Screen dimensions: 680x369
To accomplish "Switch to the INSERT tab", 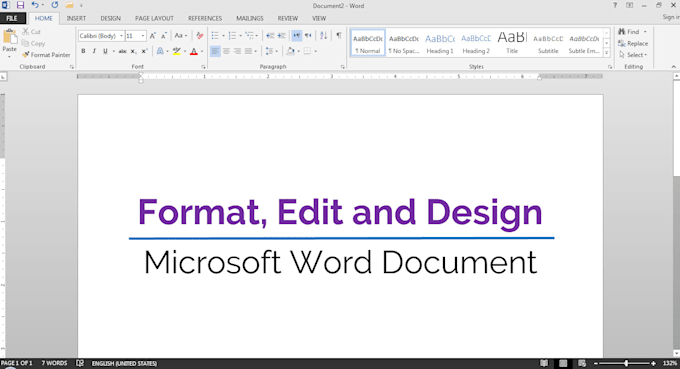I will click(x=76, y=18).
